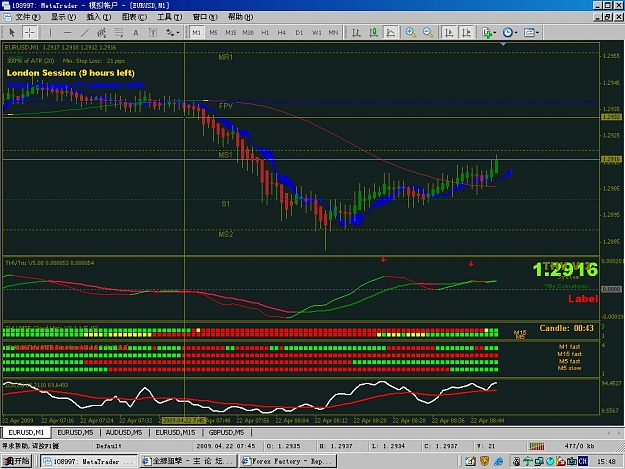
Task: Toggle chart auto scroll
Action: (x=449, y=33)
